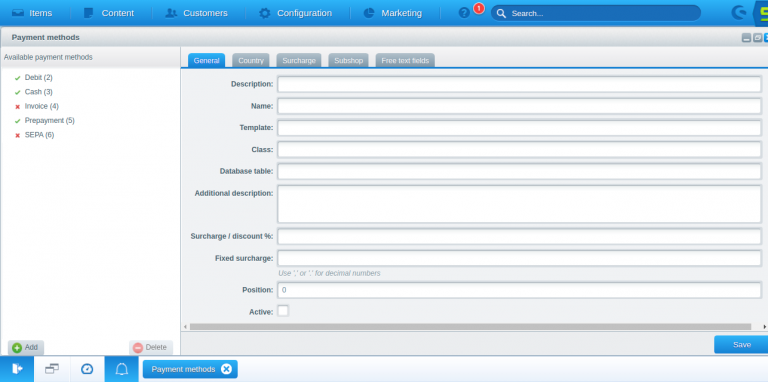768x382 pixels.
Task: Click the Content menu document icon
Action: click(88, 13)
